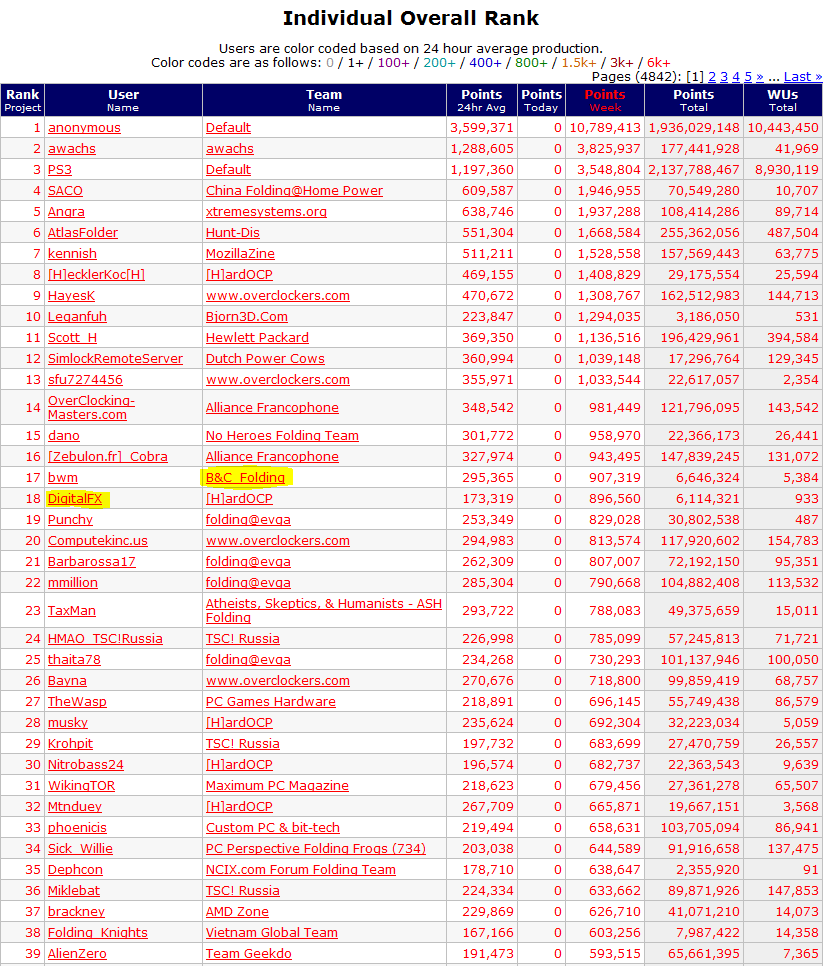Open highlighted team B&C_Folding
The image size is (826, 966).
(x=245, y=477)
